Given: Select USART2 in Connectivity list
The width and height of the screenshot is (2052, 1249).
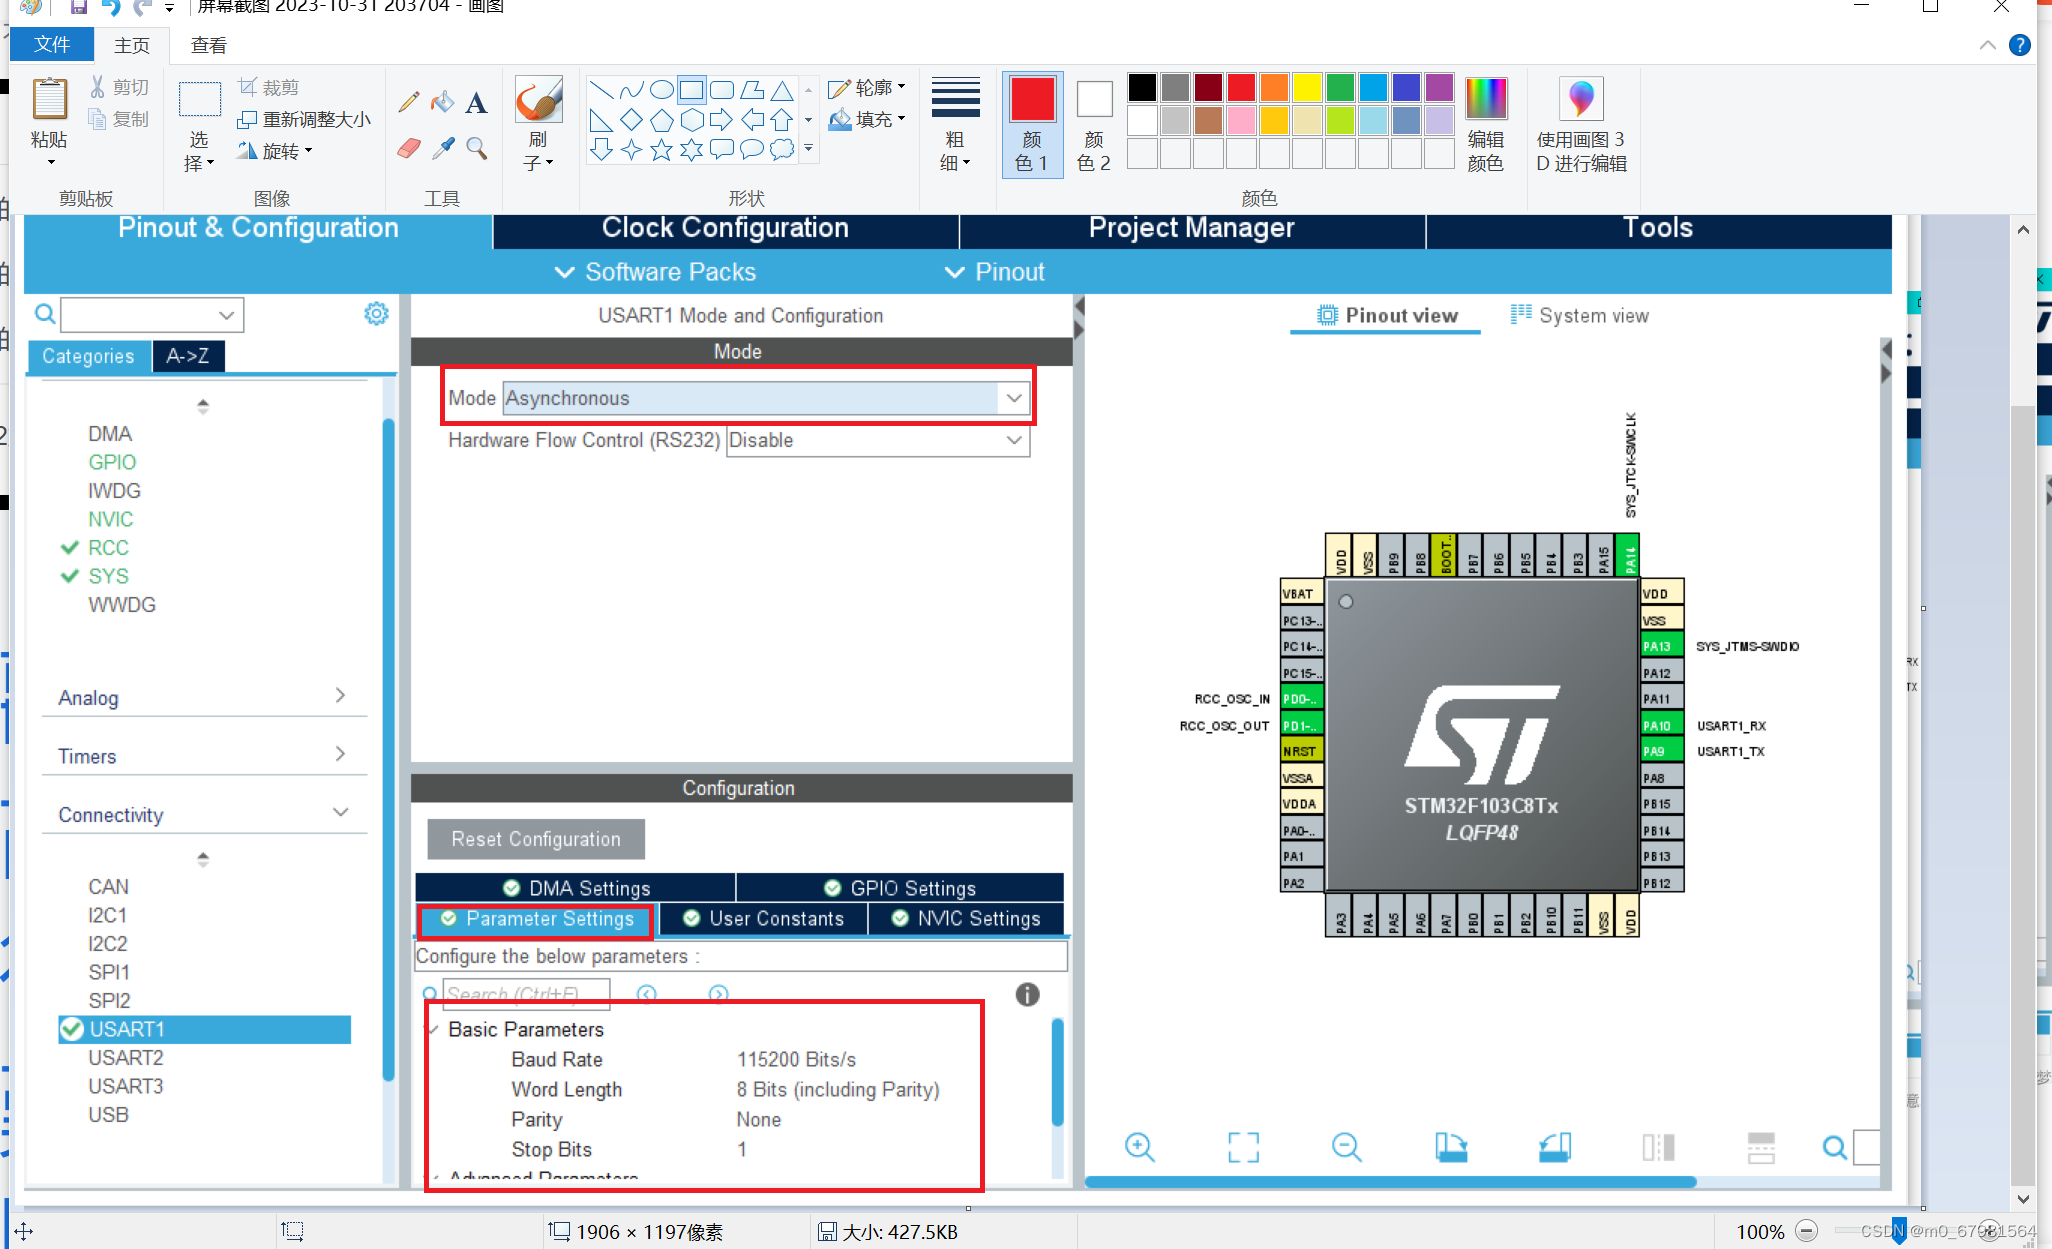Looking at the screenshot, I should point(125,1058).
